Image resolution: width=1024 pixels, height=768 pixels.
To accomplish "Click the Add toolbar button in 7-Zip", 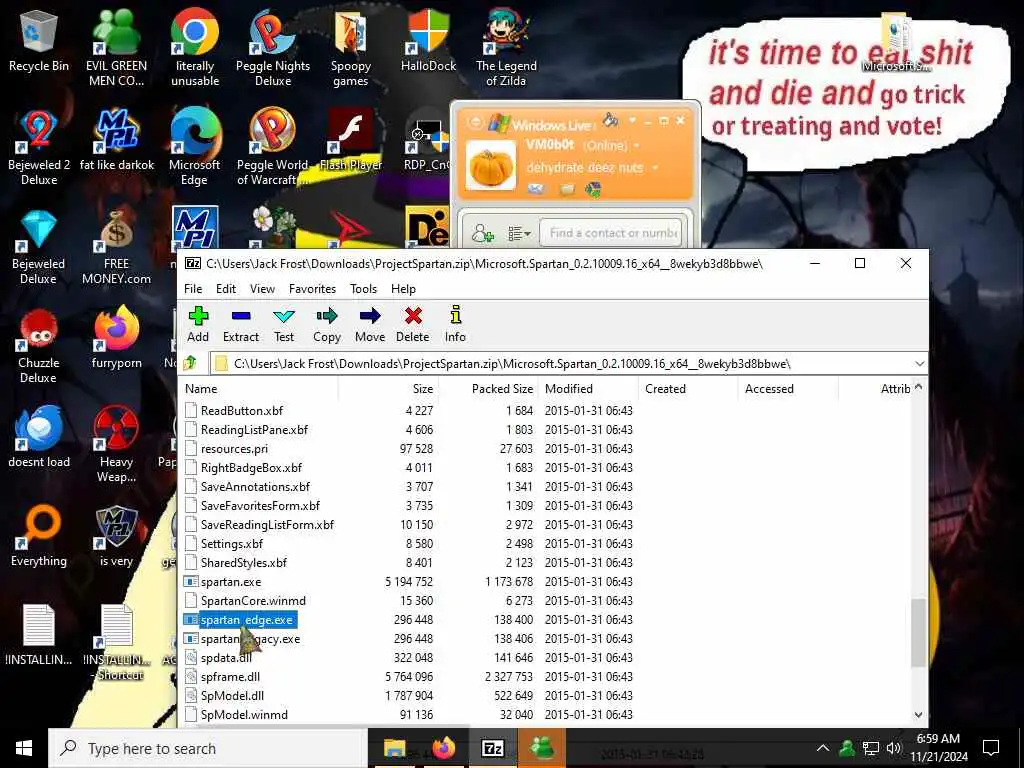I will (x=198, y=325).
